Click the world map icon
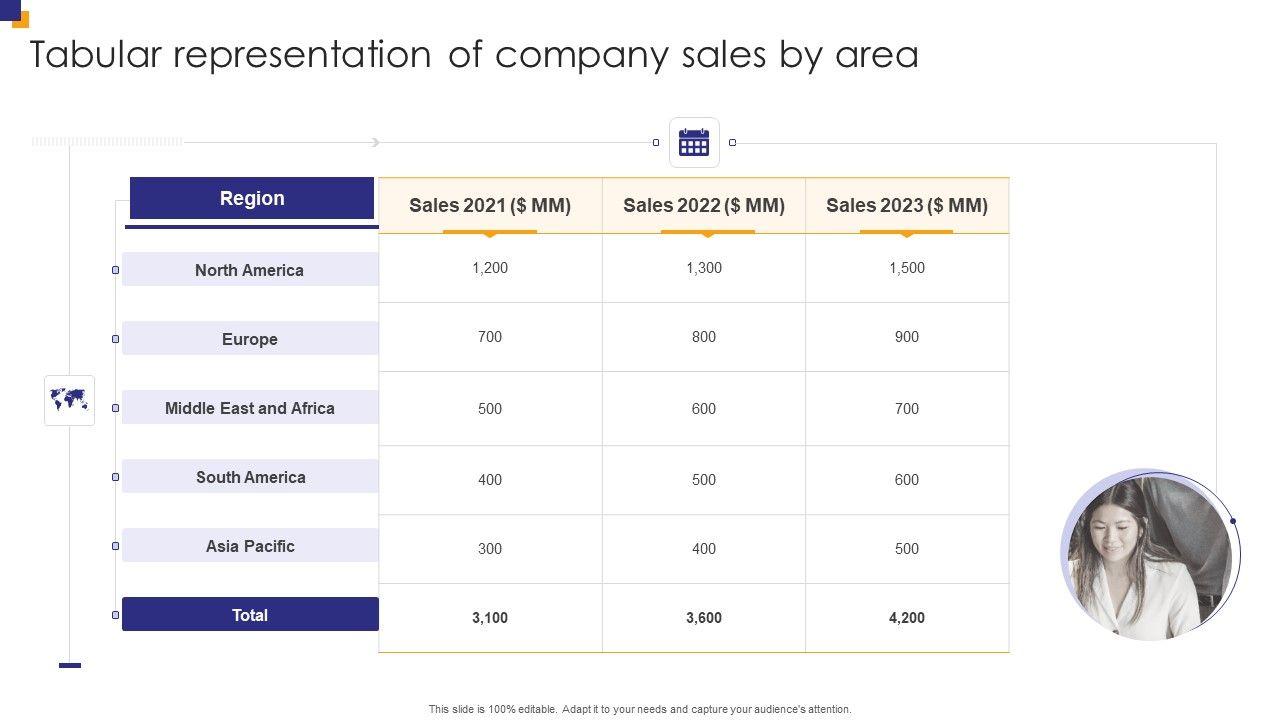Viewport: 1280px width, 720px height. (x=69, y=401)
